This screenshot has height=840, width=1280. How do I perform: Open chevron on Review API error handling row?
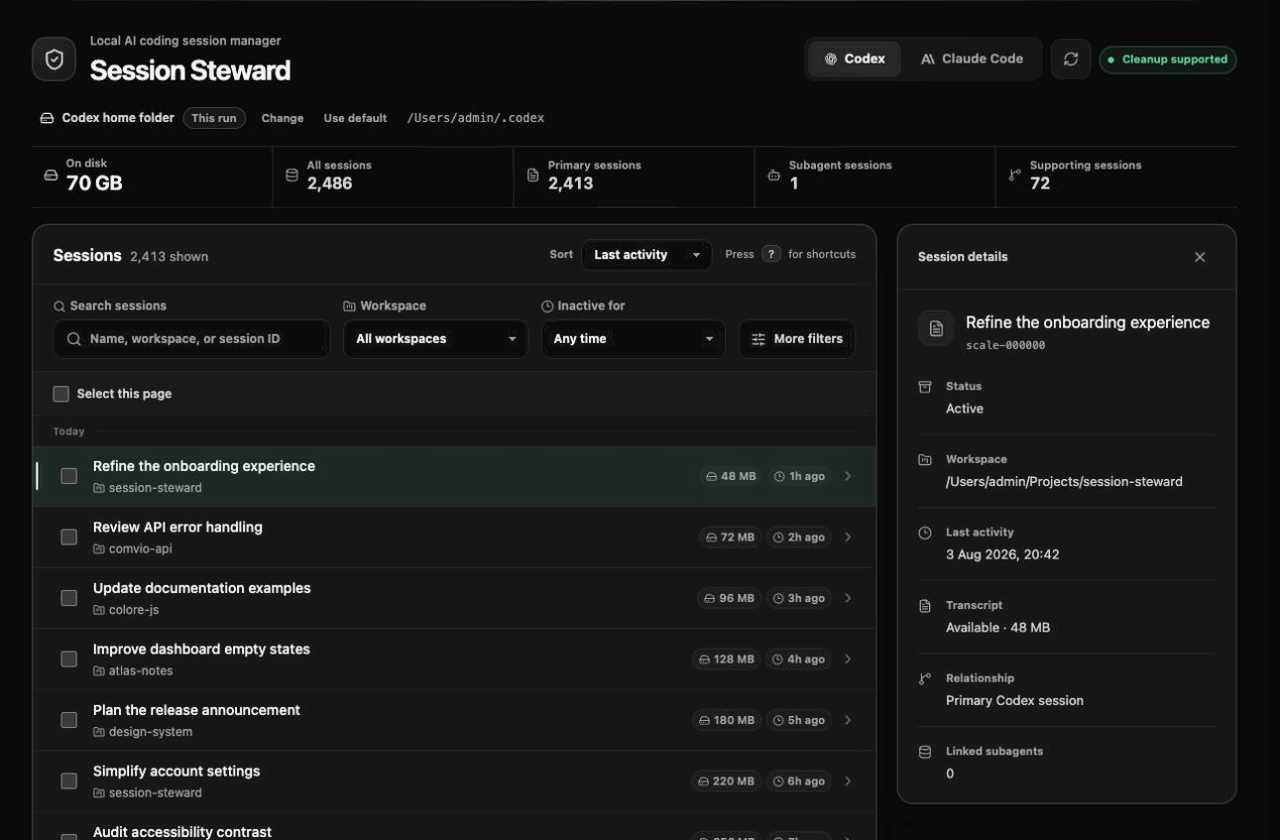848,537
